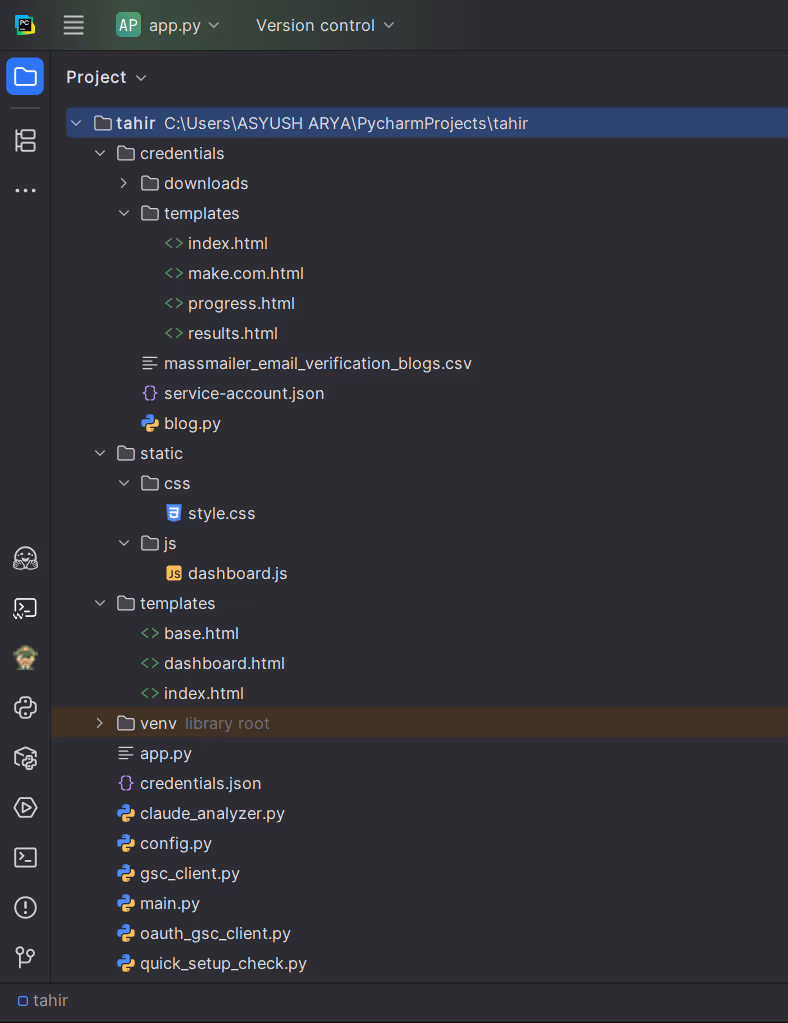Select massmailer_email_verification_blogs.csv file
The height and width of the screenshot is (1023, 788).
pos(318,363)
